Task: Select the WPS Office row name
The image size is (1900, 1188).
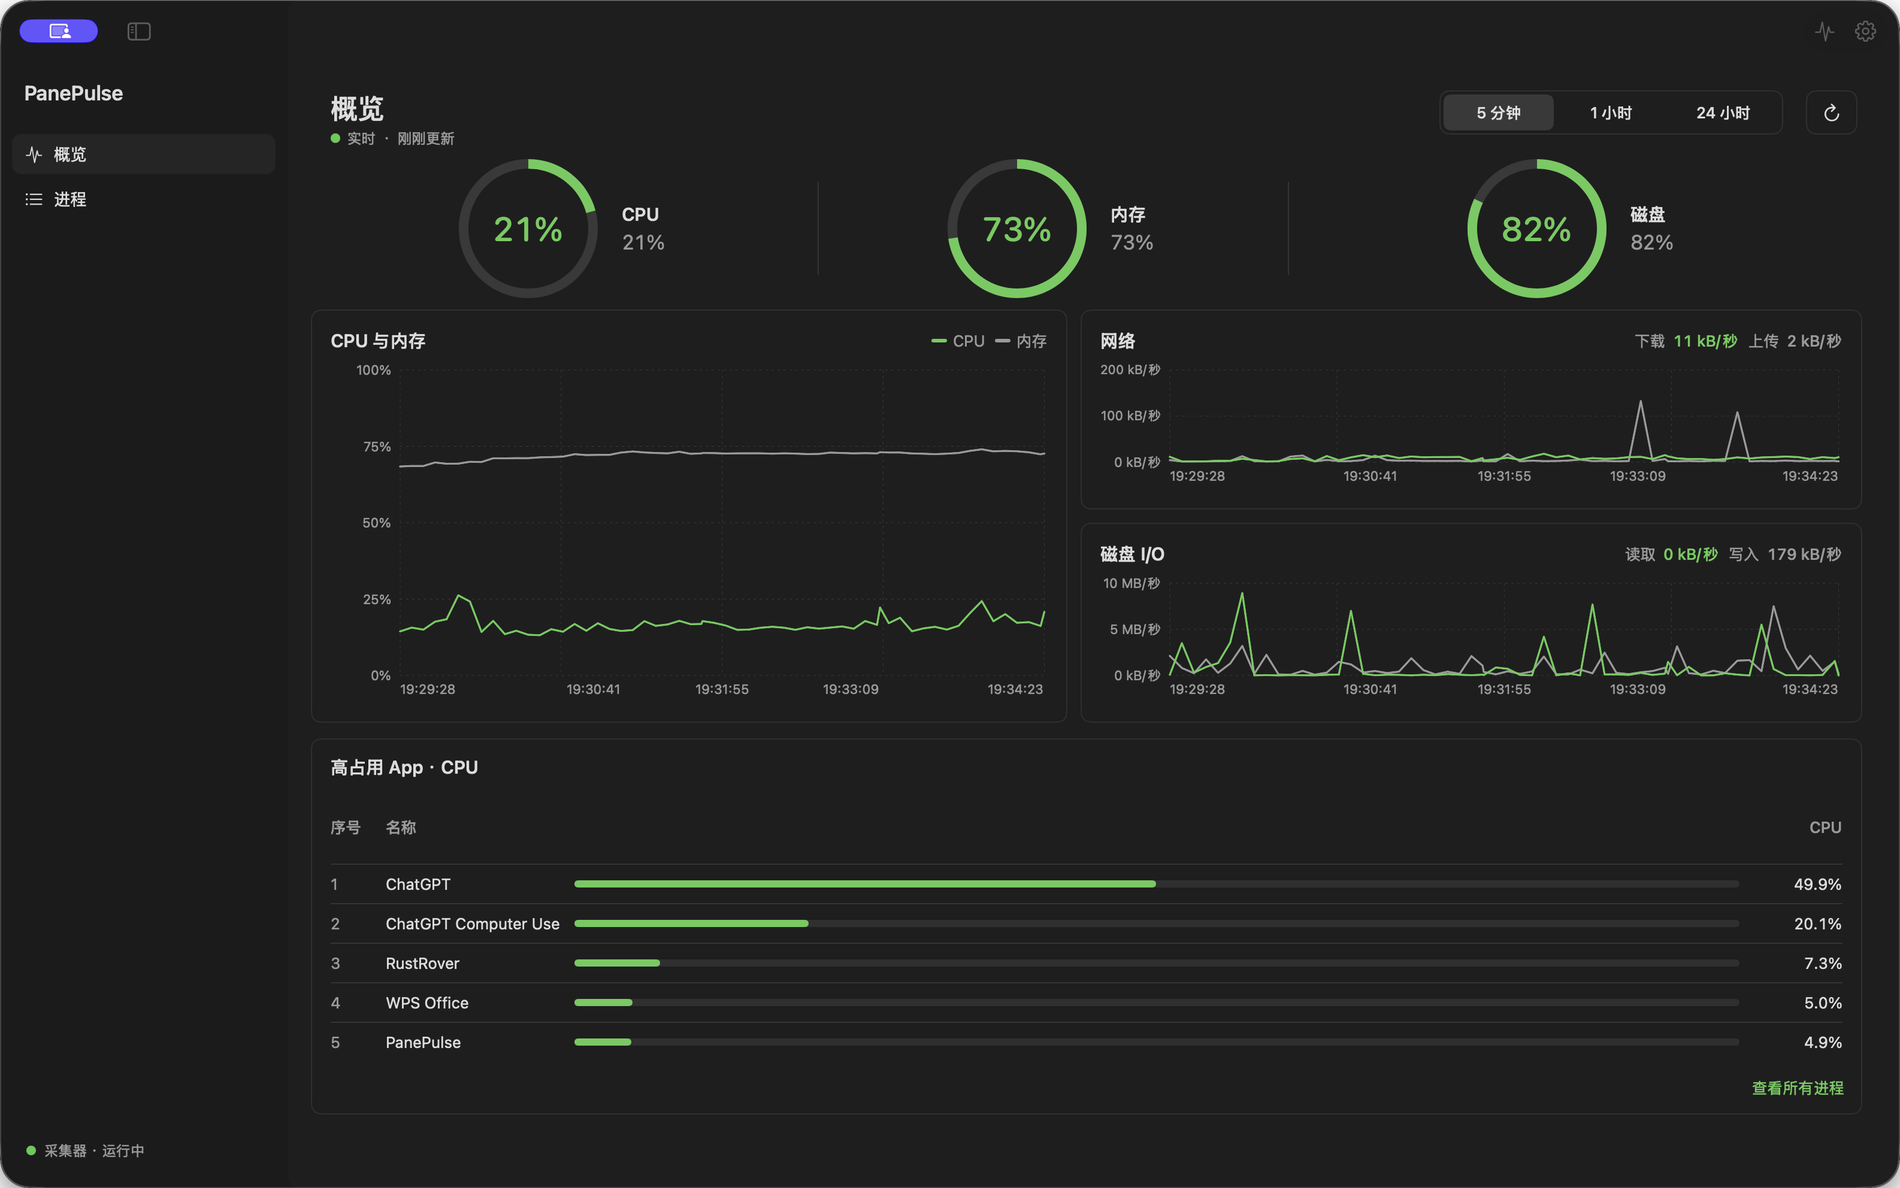Action: 427,1003
